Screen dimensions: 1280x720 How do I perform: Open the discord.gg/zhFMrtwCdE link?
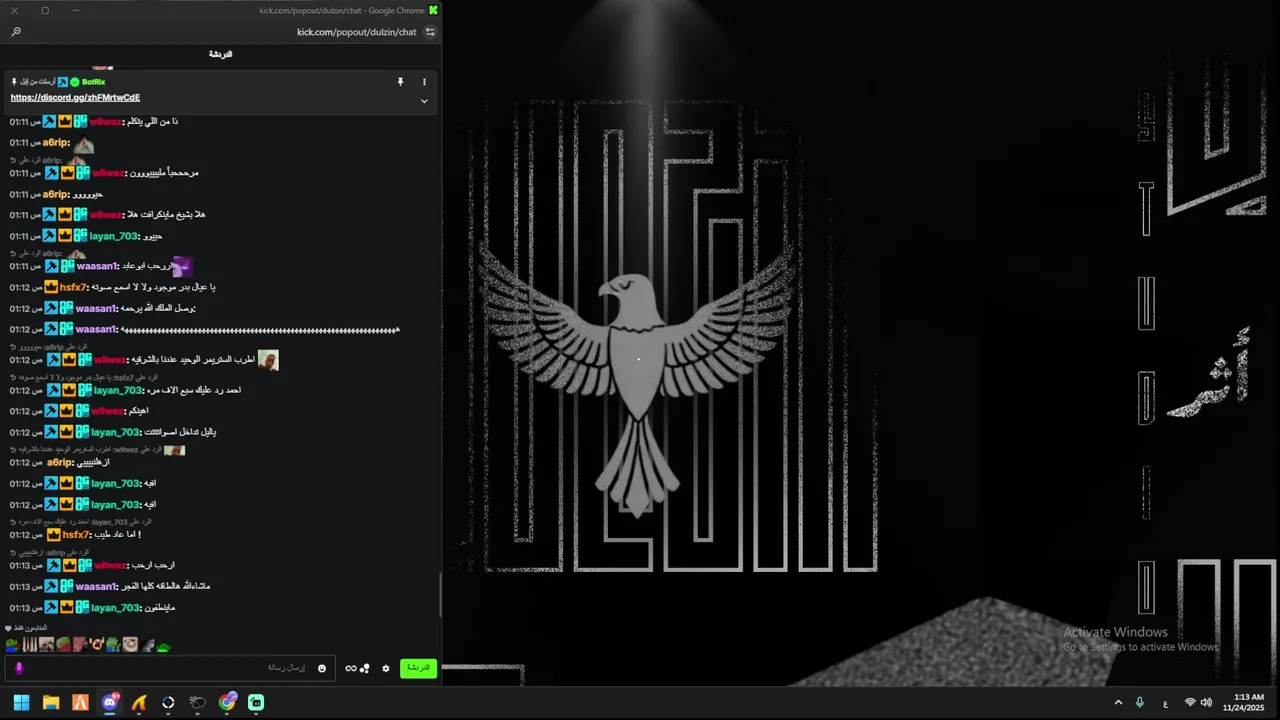point(75,98)
